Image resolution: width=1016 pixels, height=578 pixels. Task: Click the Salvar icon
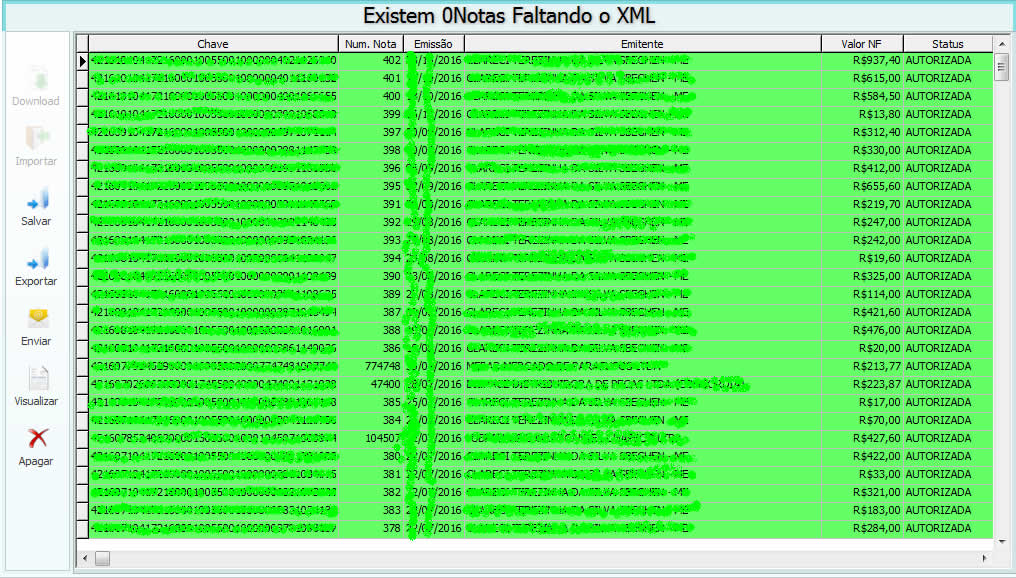tap(37, 199)
